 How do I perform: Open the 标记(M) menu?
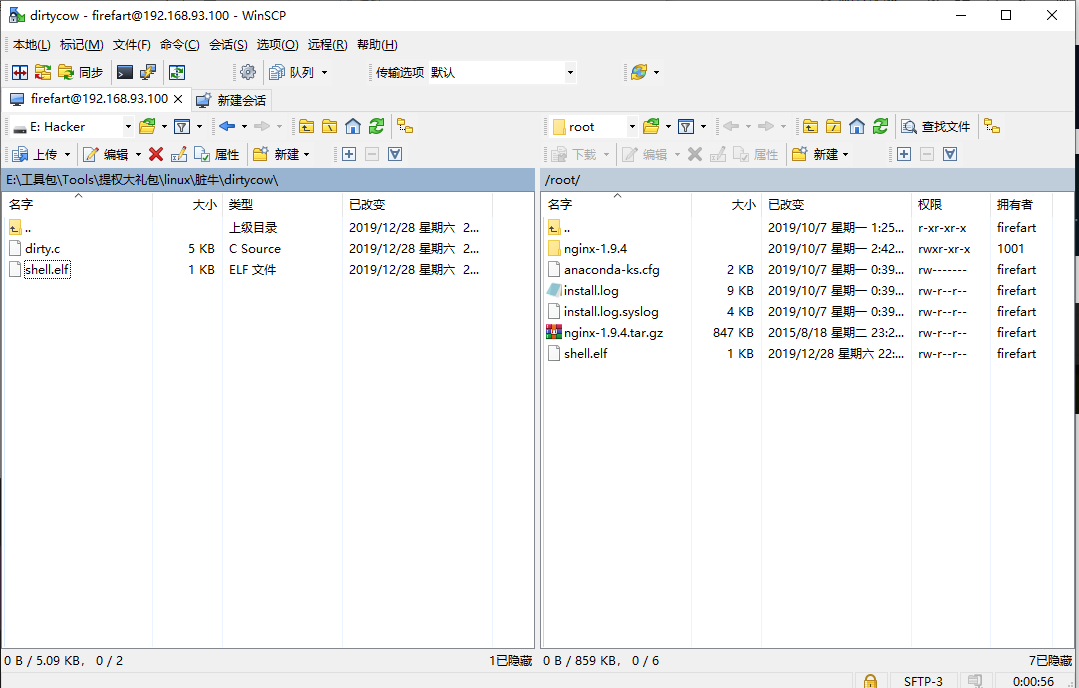[82, 45]
